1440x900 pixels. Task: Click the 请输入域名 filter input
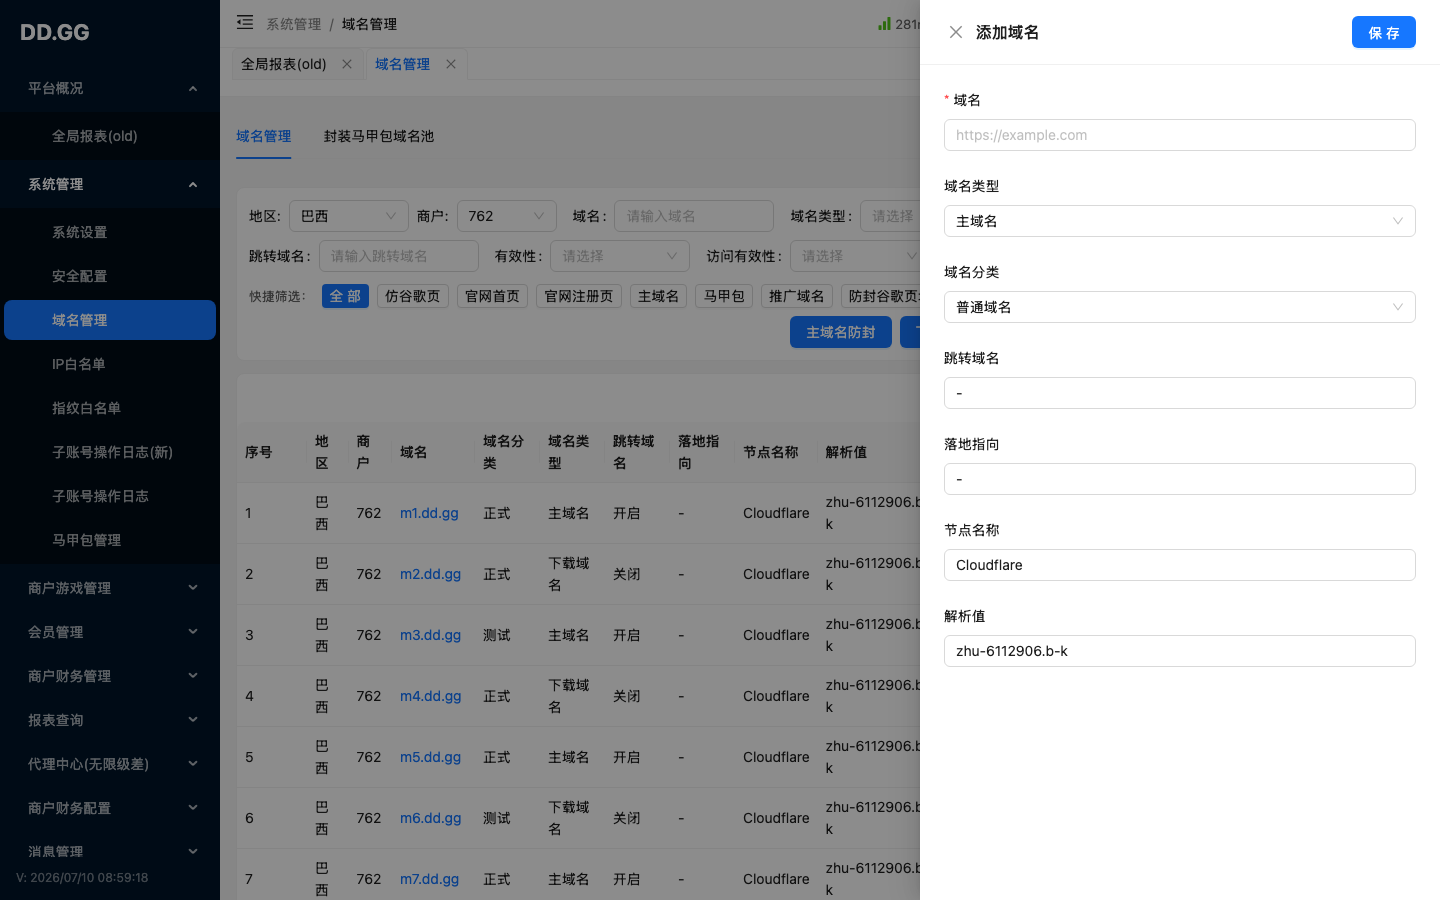694,216
